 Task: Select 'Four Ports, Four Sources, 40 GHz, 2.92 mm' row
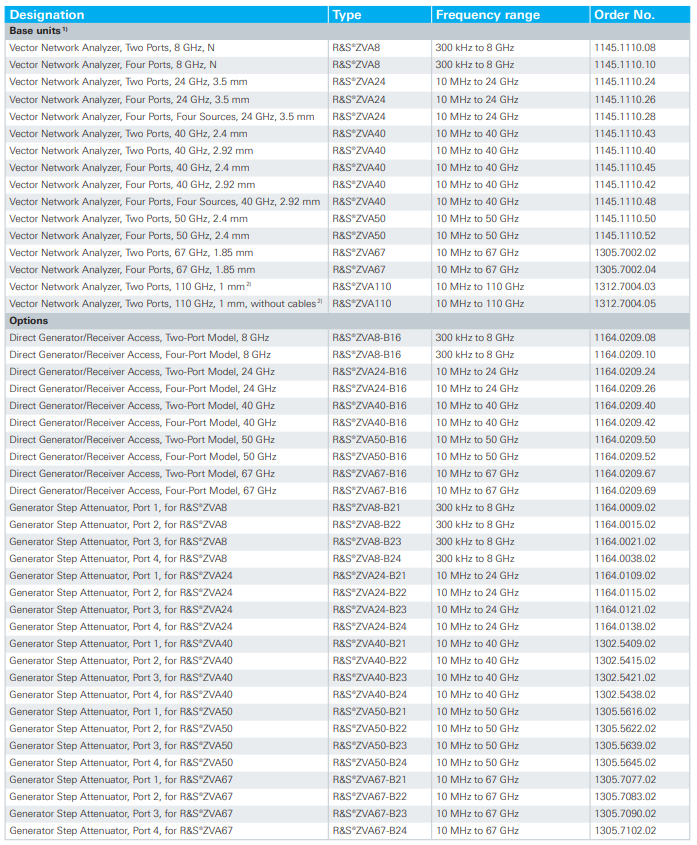(x=347, y=202)
